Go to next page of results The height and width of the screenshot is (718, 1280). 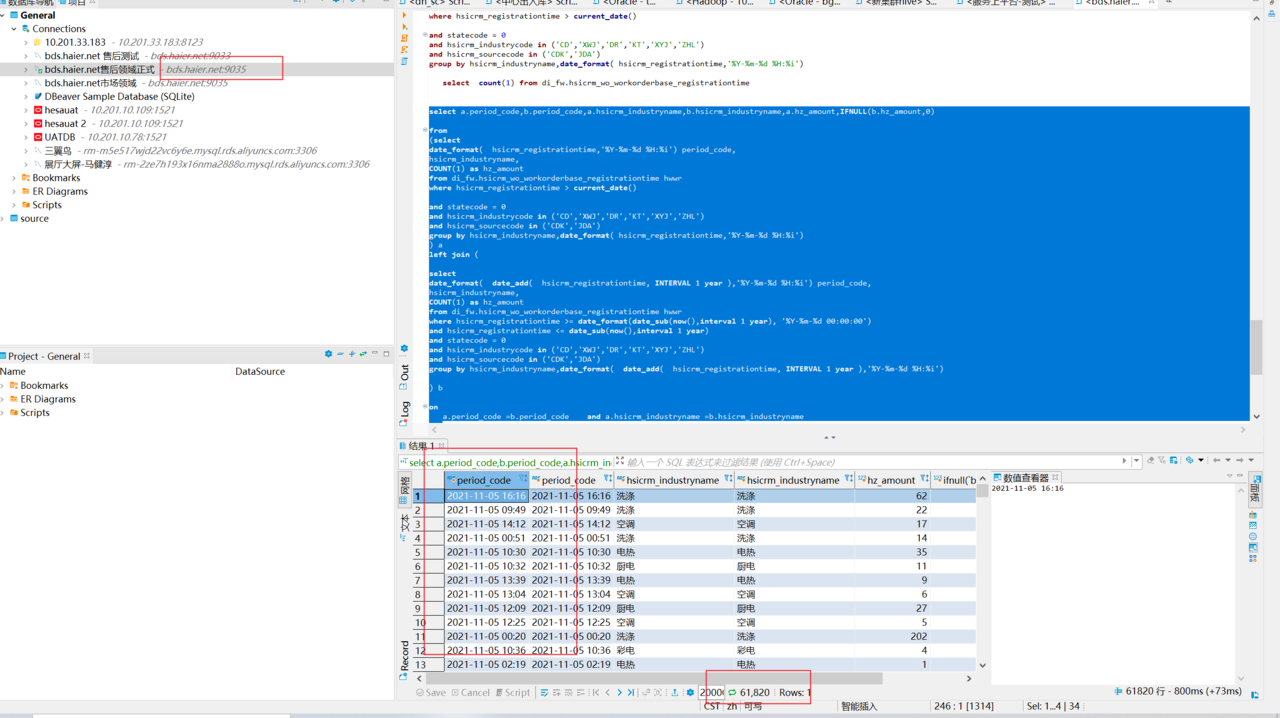(x=619, y=692)
